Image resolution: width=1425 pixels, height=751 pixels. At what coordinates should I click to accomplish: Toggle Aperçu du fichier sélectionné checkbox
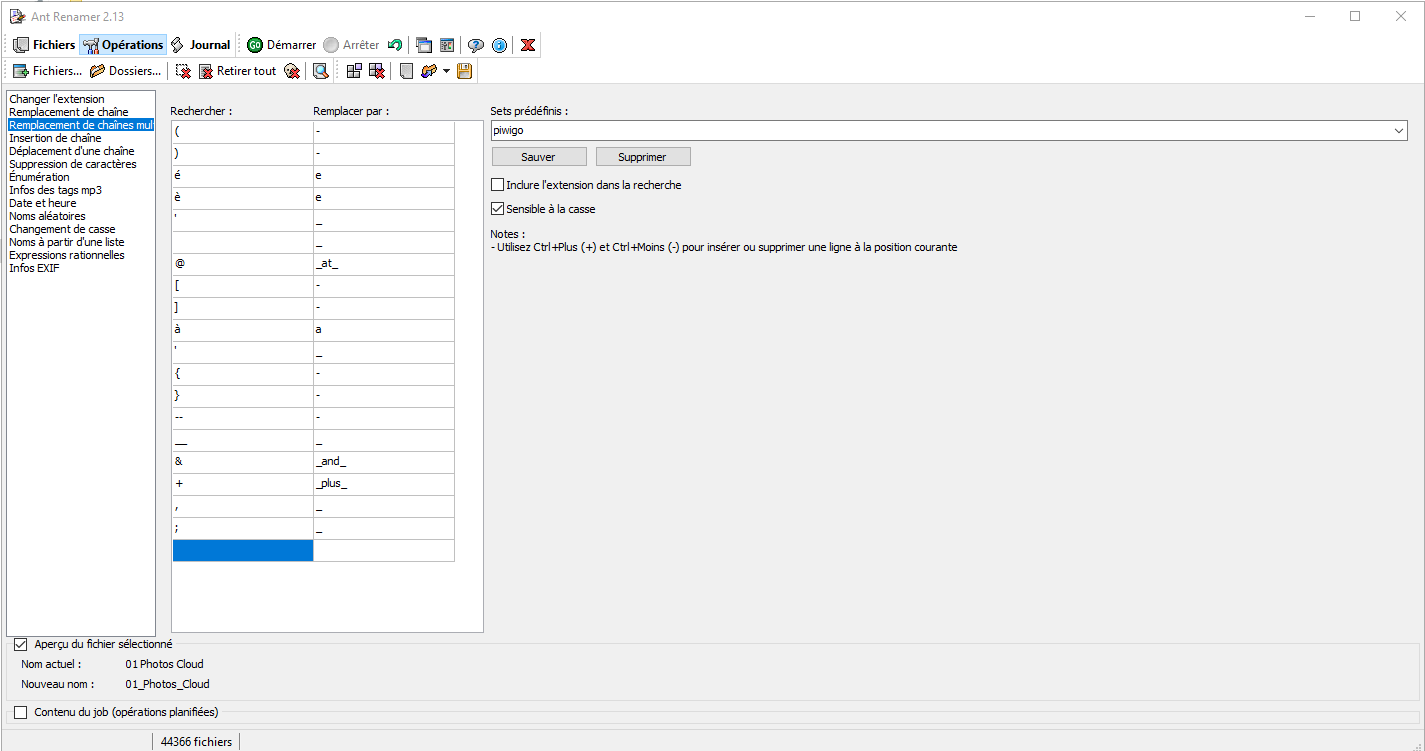pos(21,644)
